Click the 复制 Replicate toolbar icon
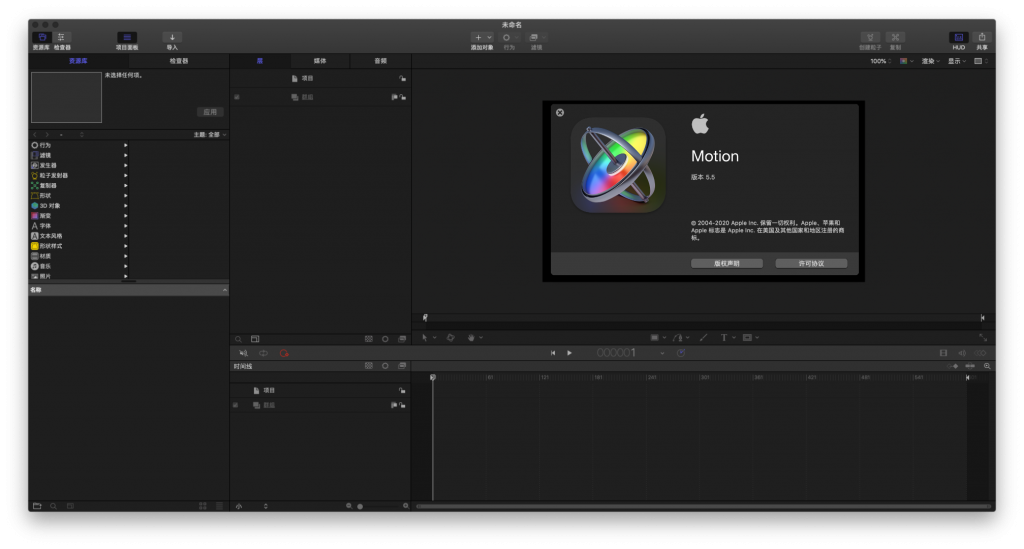The height and width of the screenshot is (549, 1024). (895, 38)
